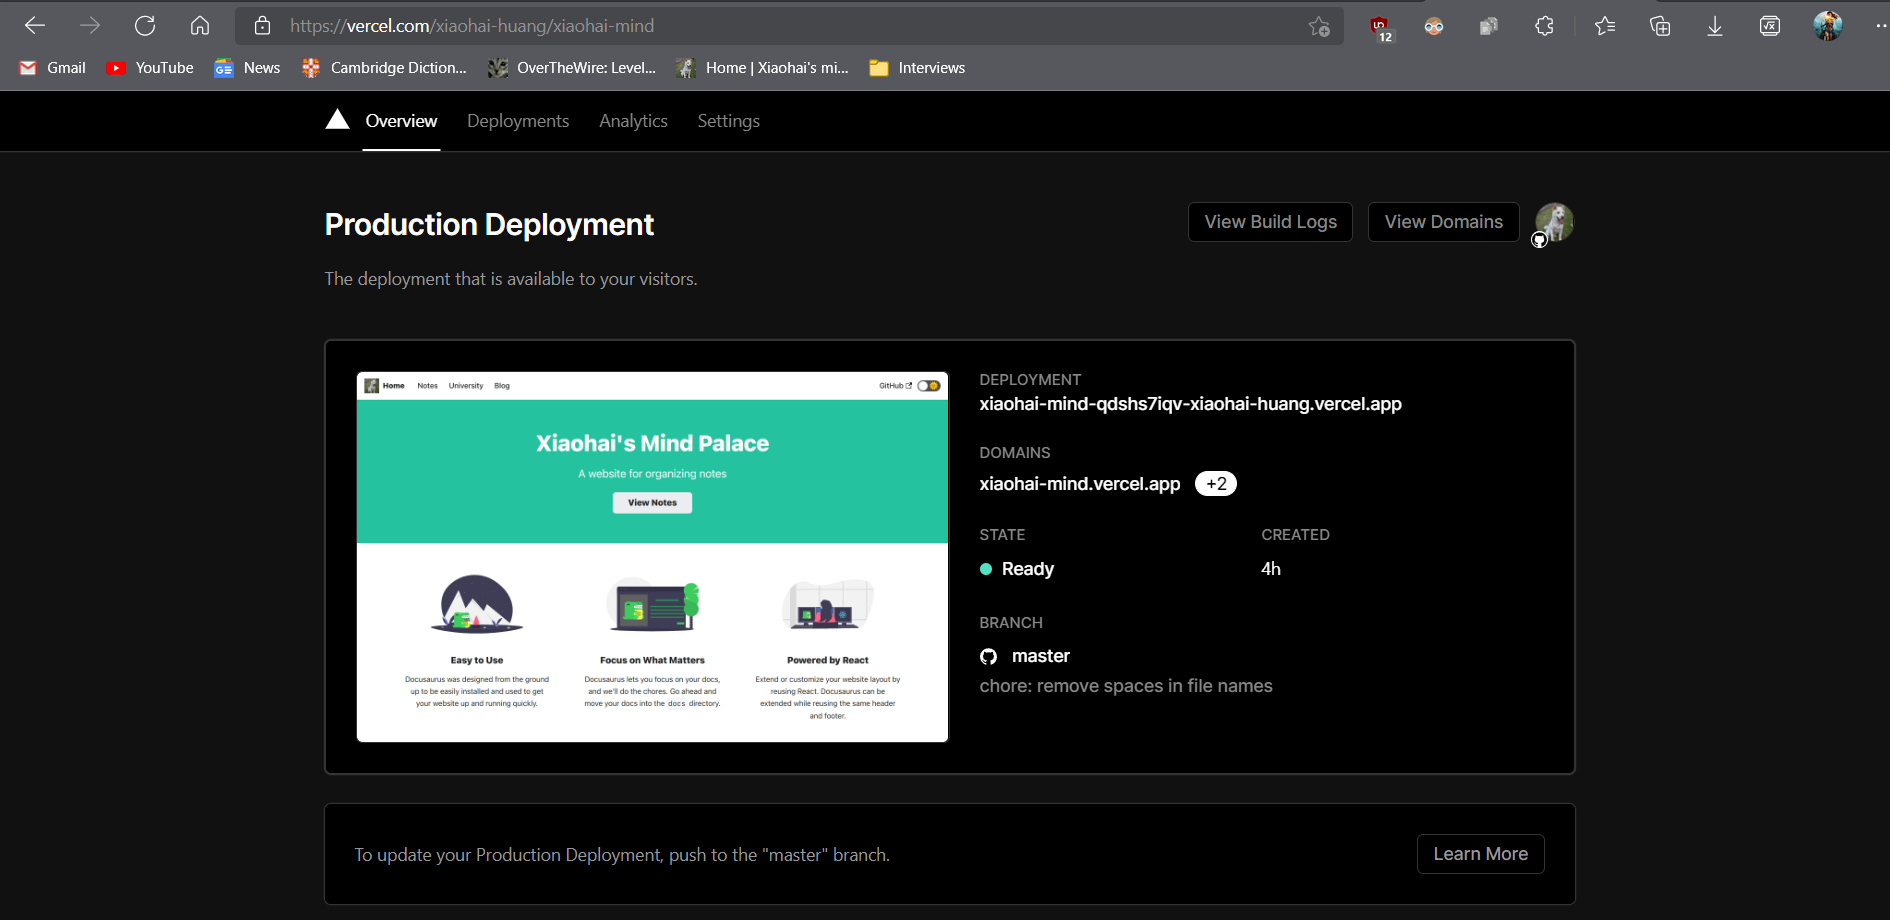The image size is (1890, 920).
Task: Open the browser profile avatar
Action: tap(1828, 26)
